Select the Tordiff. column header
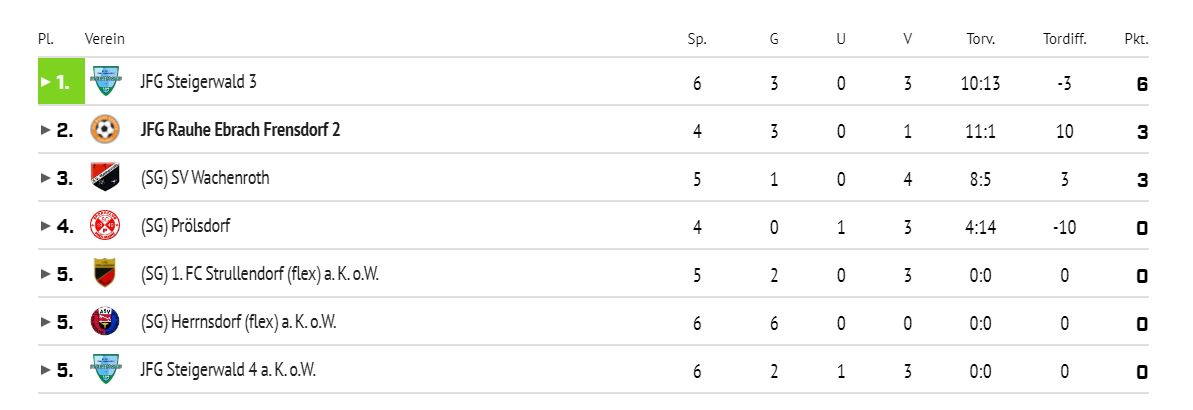Screen dimensions: 1193x410 point(1064,40)
